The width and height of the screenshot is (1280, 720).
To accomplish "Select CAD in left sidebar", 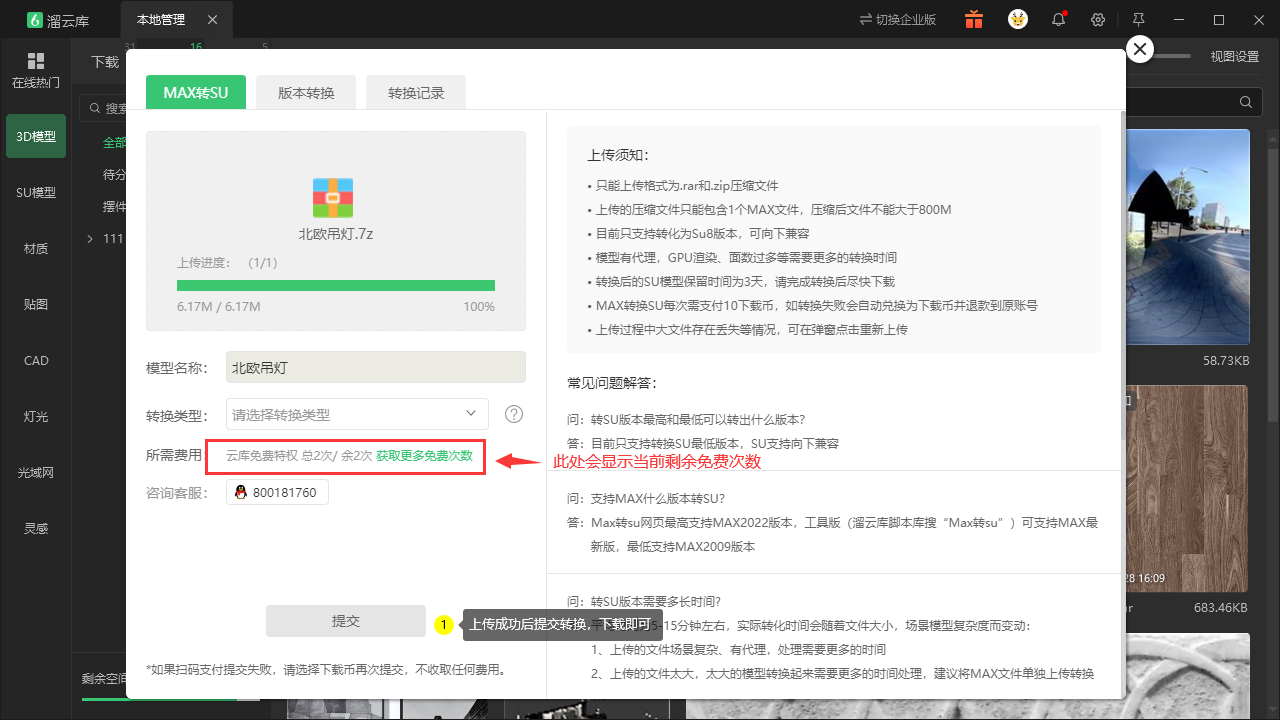I will coord(36,360).
